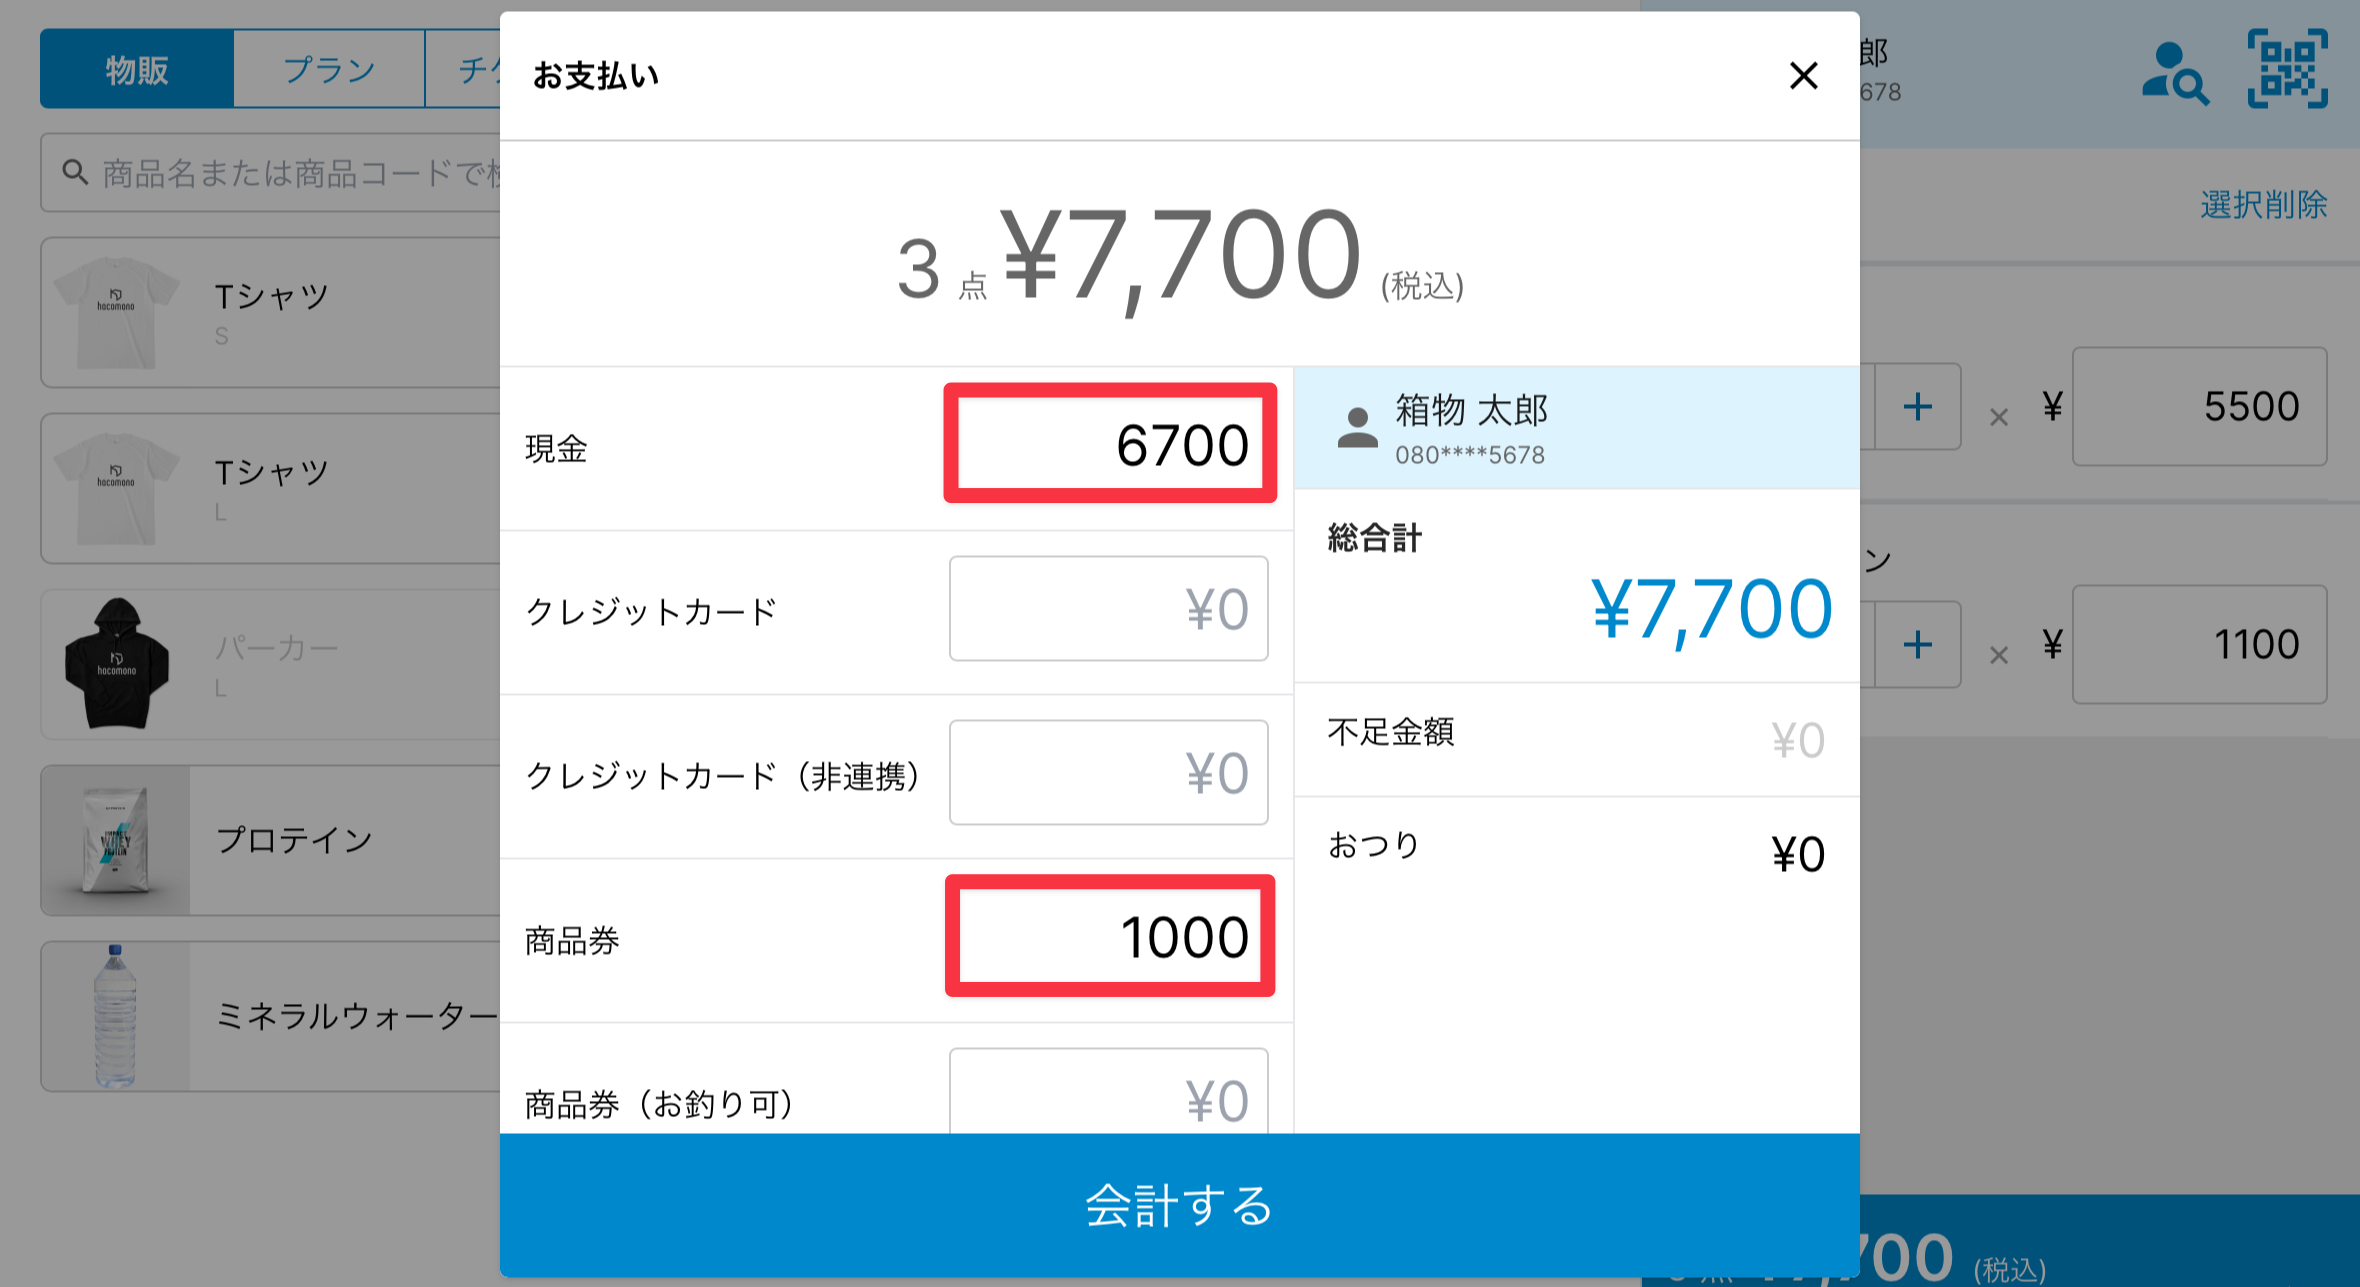
Task: Edit the 商品券 amount field showing 1000
Action: tap(1110, 935)
